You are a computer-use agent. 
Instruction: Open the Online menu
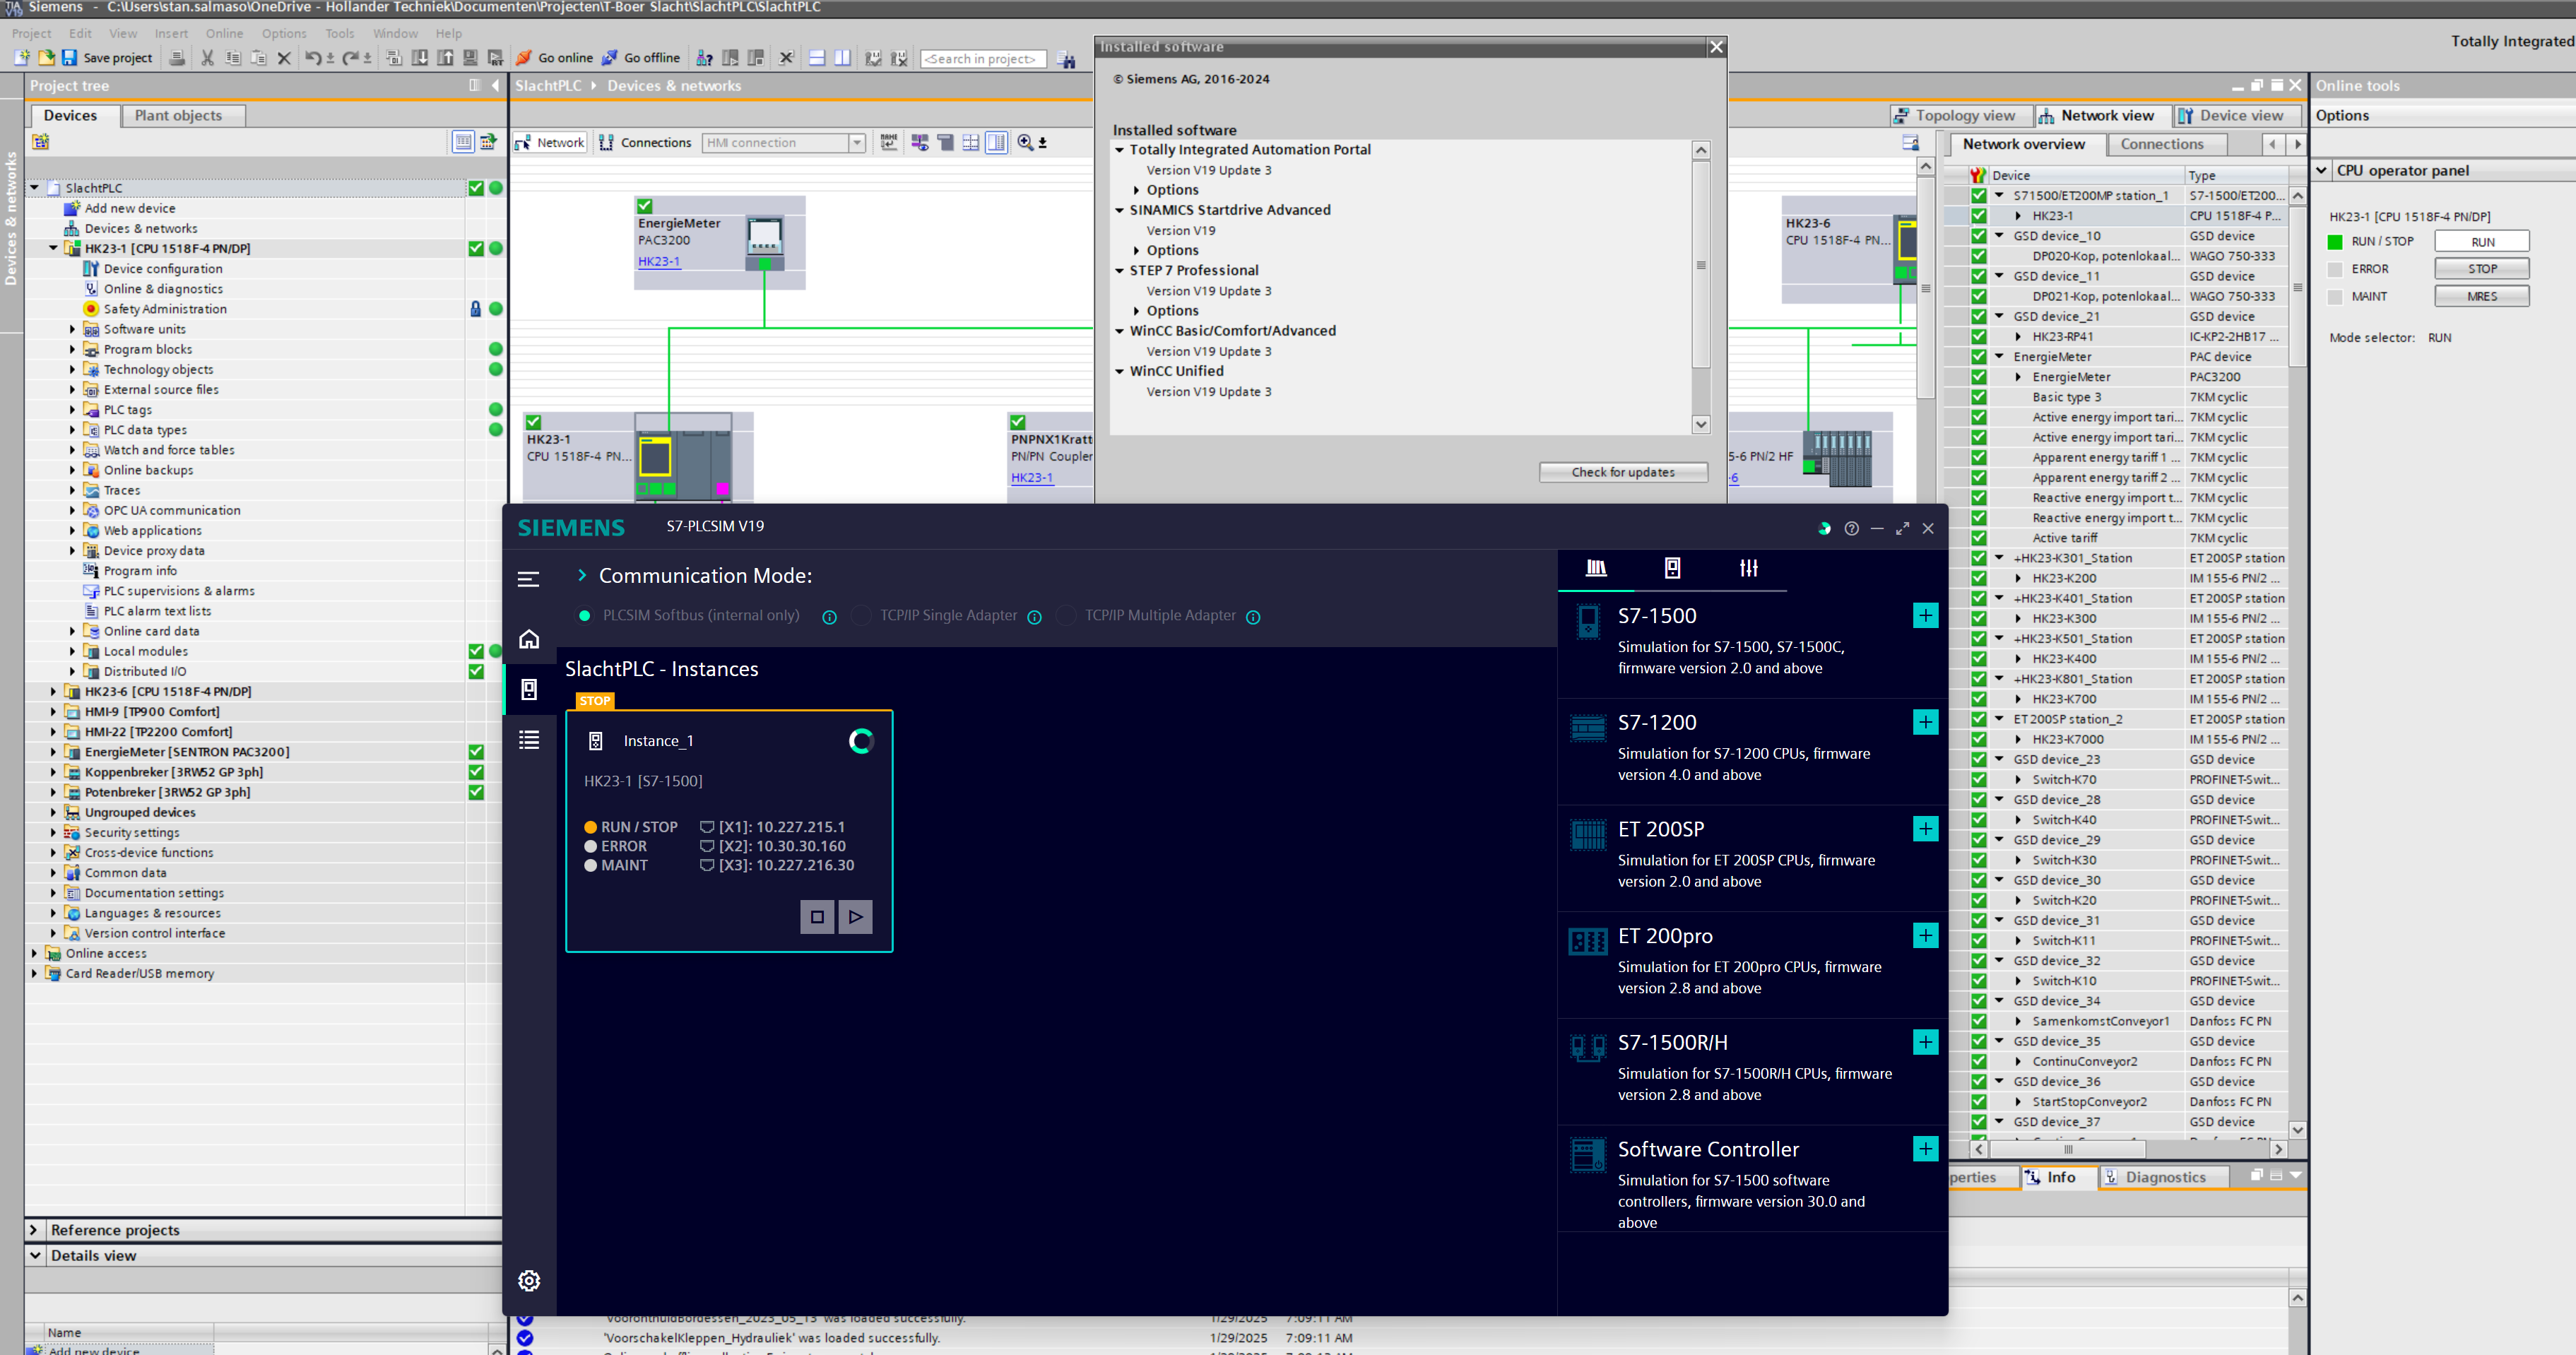pos(224,33)
